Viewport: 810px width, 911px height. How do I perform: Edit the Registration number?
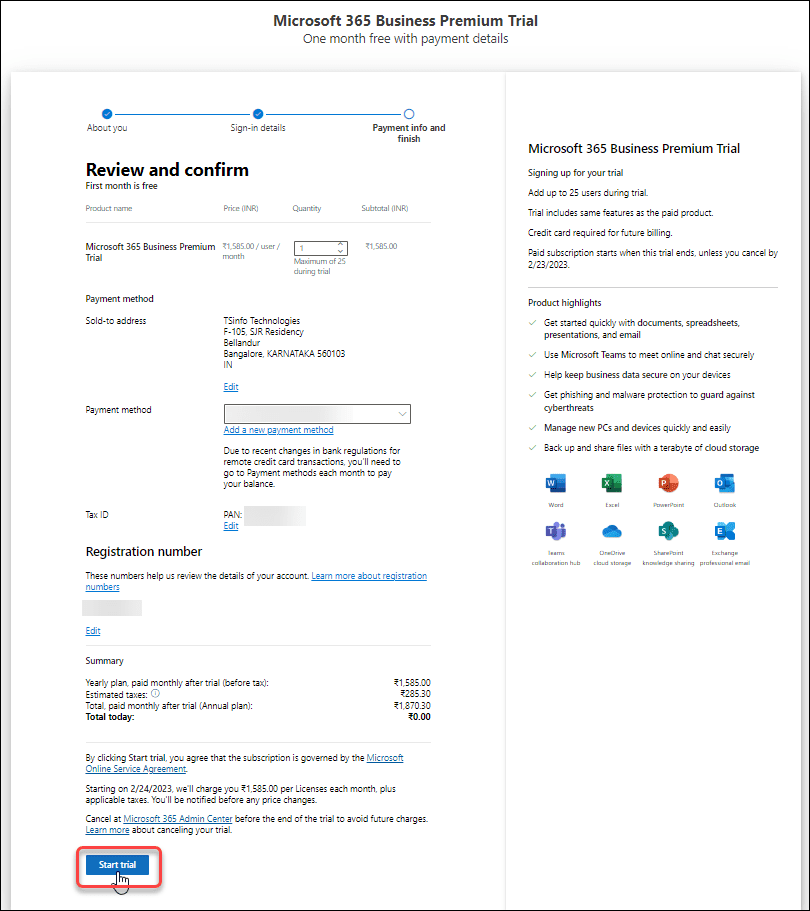93,631
